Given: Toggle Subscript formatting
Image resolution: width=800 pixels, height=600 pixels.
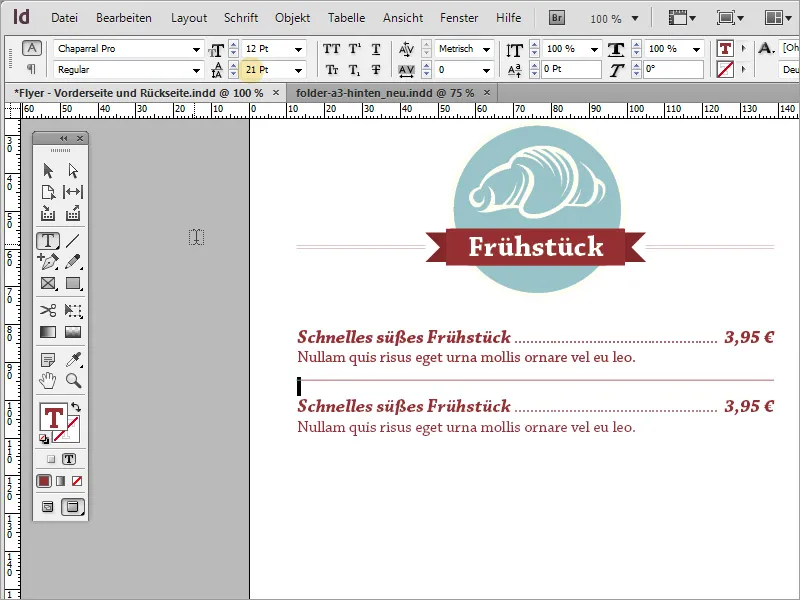Looking at the screenshot, I should coord(355,69).
